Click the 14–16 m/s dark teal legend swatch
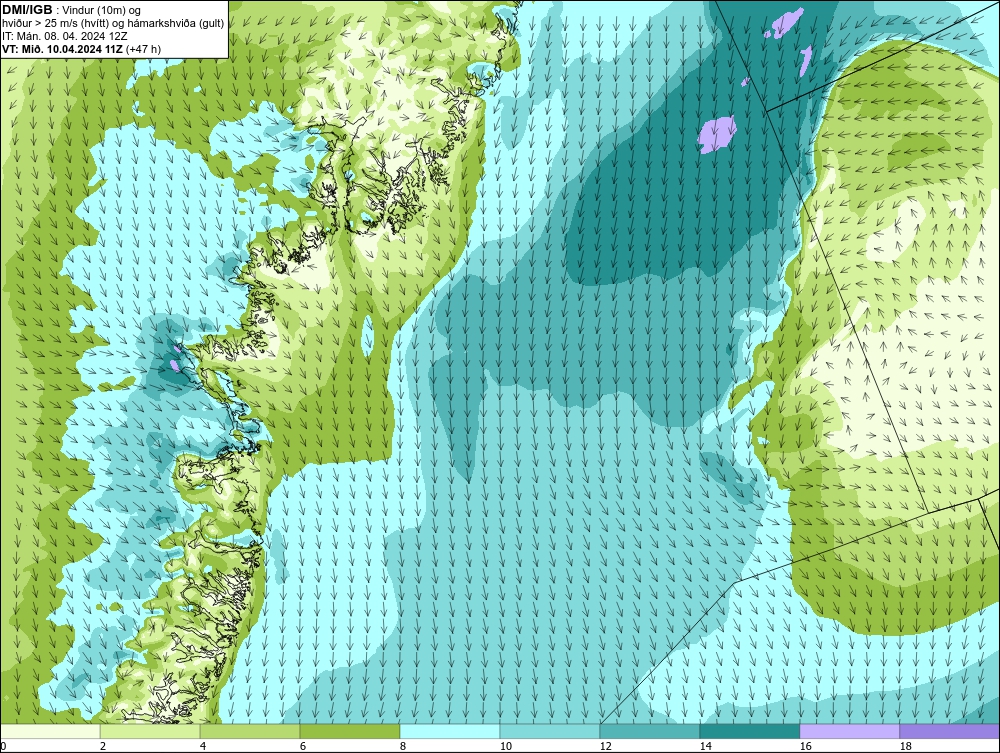1000x753 pixels. click(x=750, y=731)
